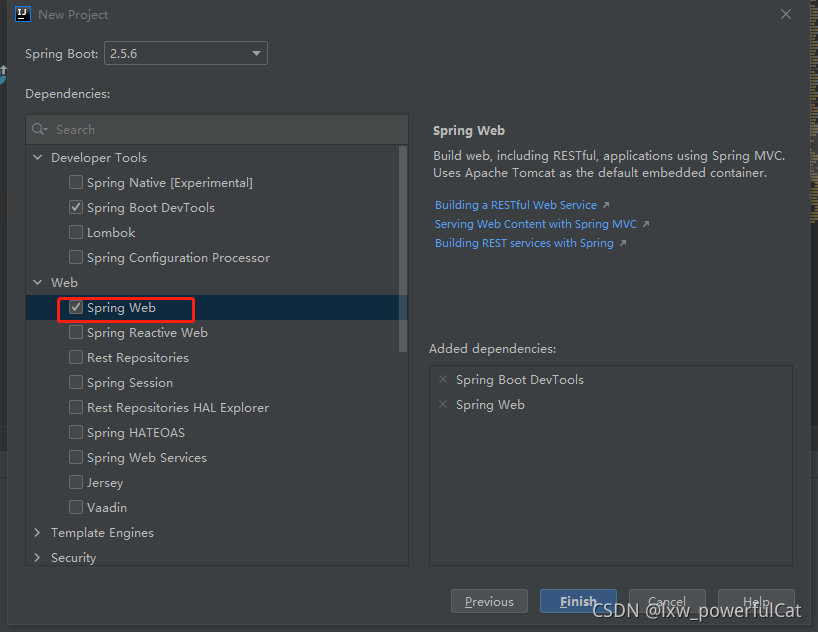Viewport: 818px width, 632px height.
Task: Tick the Spring Reactive Web checkbox
Action: point(76,332)
